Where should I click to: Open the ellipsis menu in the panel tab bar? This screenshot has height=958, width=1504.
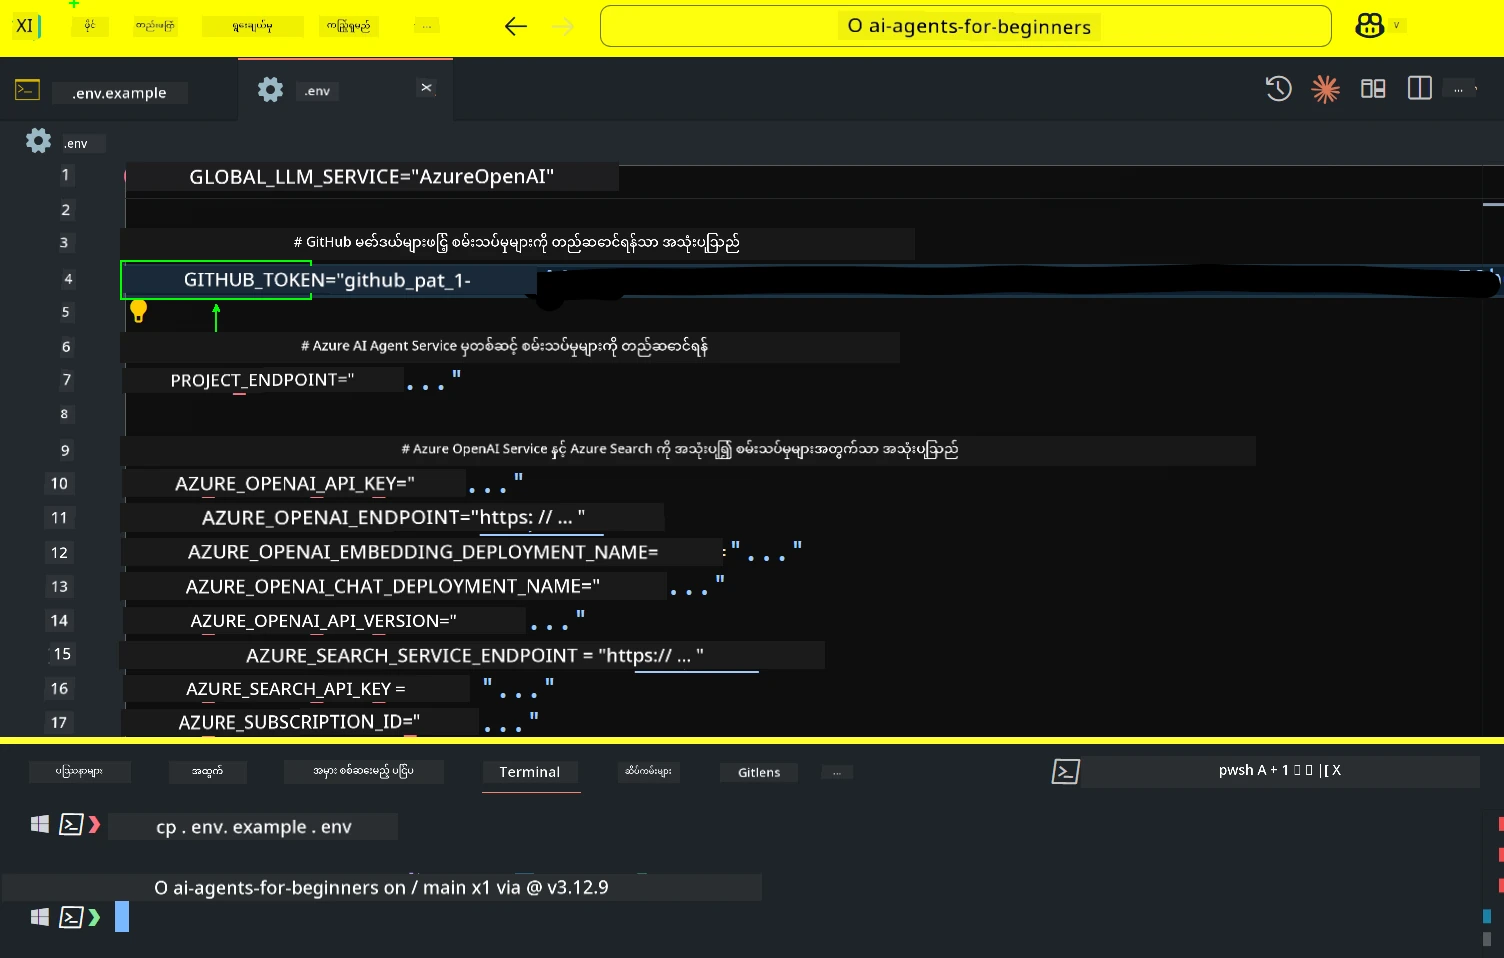pos(836,771)
